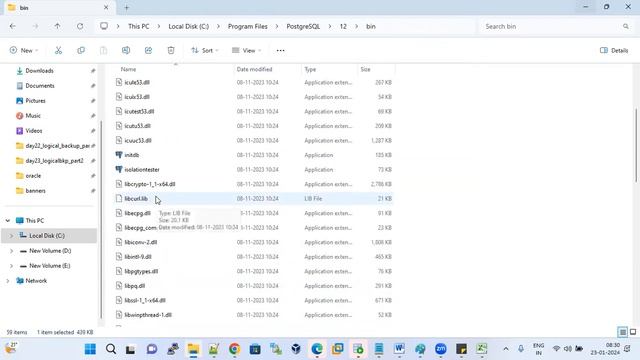Expand Local Disk (C:) tree node
The height and width of the screenshot is (360, 640).
(11, 236)
